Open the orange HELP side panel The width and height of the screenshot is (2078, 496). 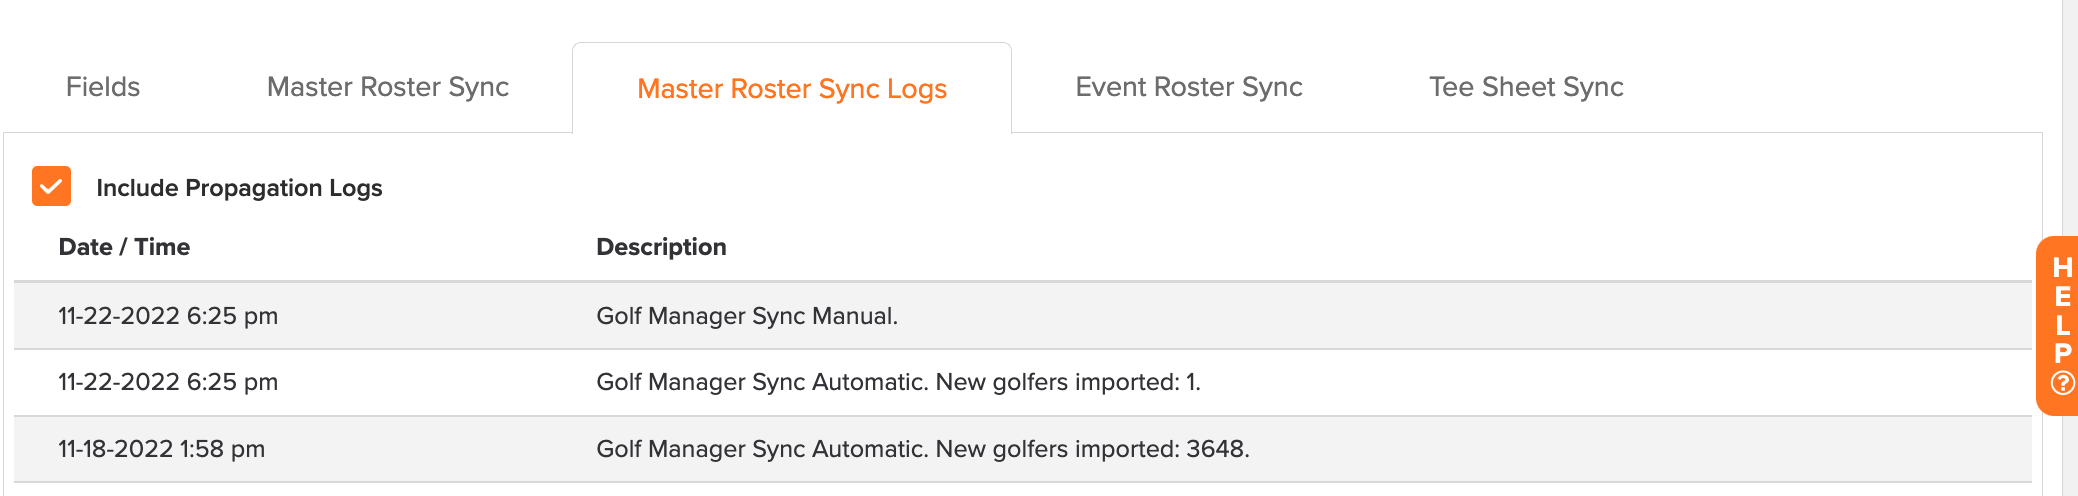(x=2058, y=325)
